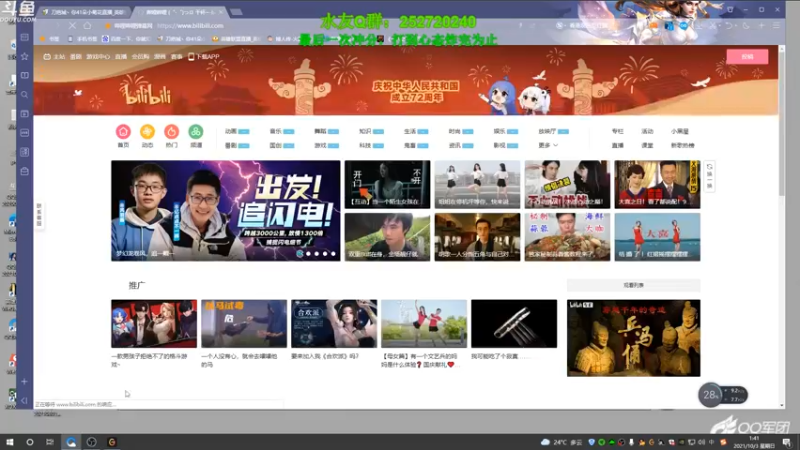Viewport: 800px width, 450px height.
Task: Open 游戏中心 in the top navigation
Action: pyautogui.click(x=98, y=57)
